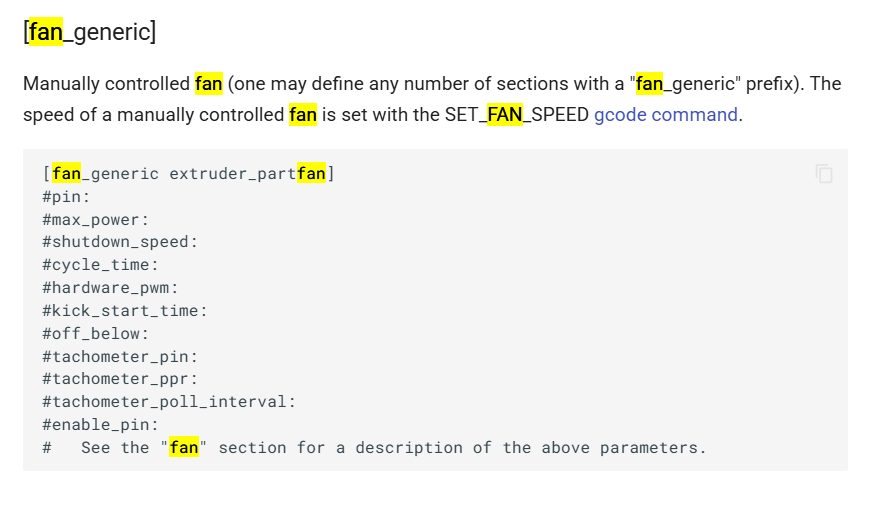Click the #off_below: config line
Viewport: 873px width, 505px height.
pos(96,333)
